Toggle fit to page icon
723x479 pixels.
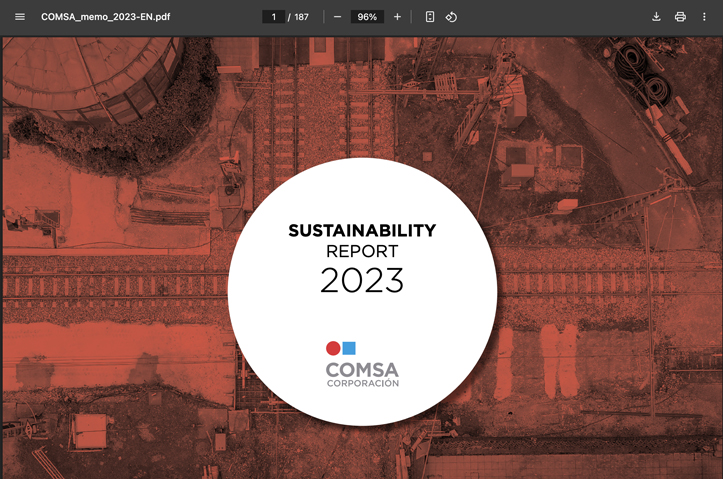(x=430, y=17)
